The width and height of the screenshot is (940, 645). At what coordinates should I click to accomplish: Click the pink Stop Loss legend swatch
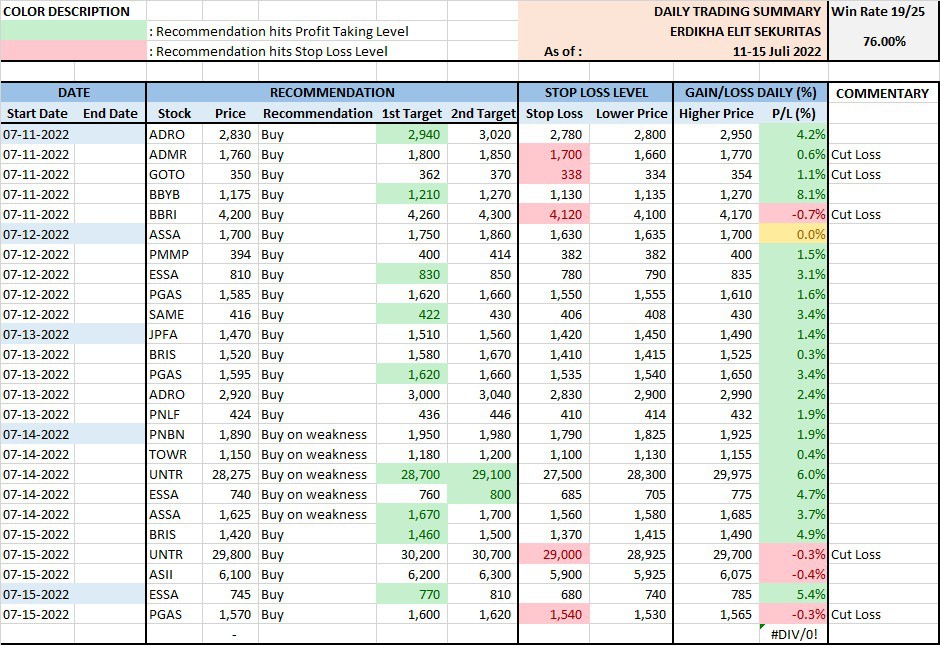pos(73,51)
